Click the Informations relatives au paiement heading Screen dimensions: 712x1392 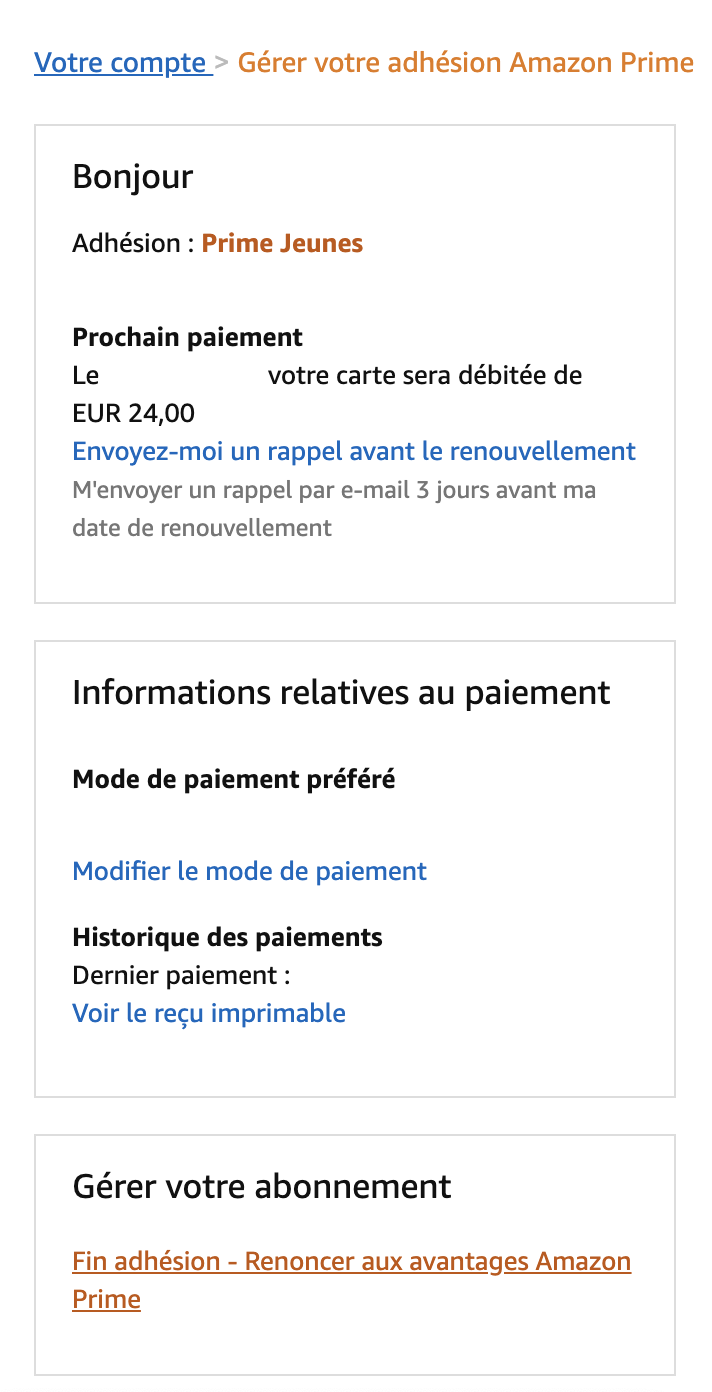[x=341, y=691]
